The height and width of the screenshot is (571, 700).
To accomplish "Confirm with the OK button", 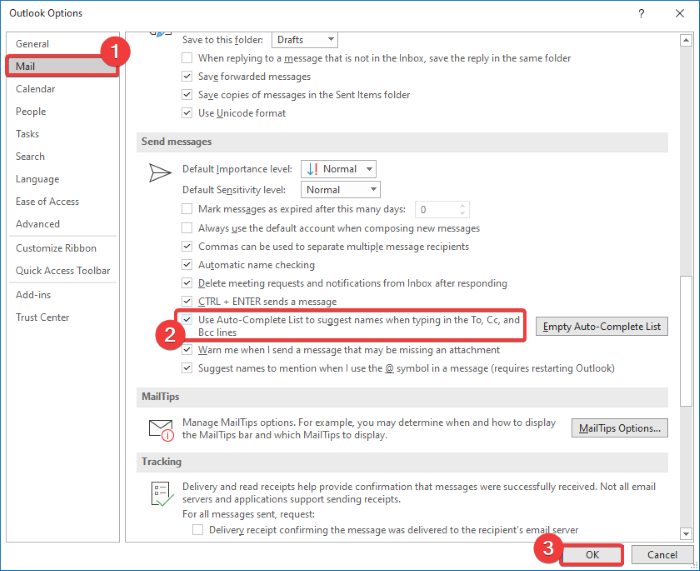I will pyautogui.click(x=592, y=554).
